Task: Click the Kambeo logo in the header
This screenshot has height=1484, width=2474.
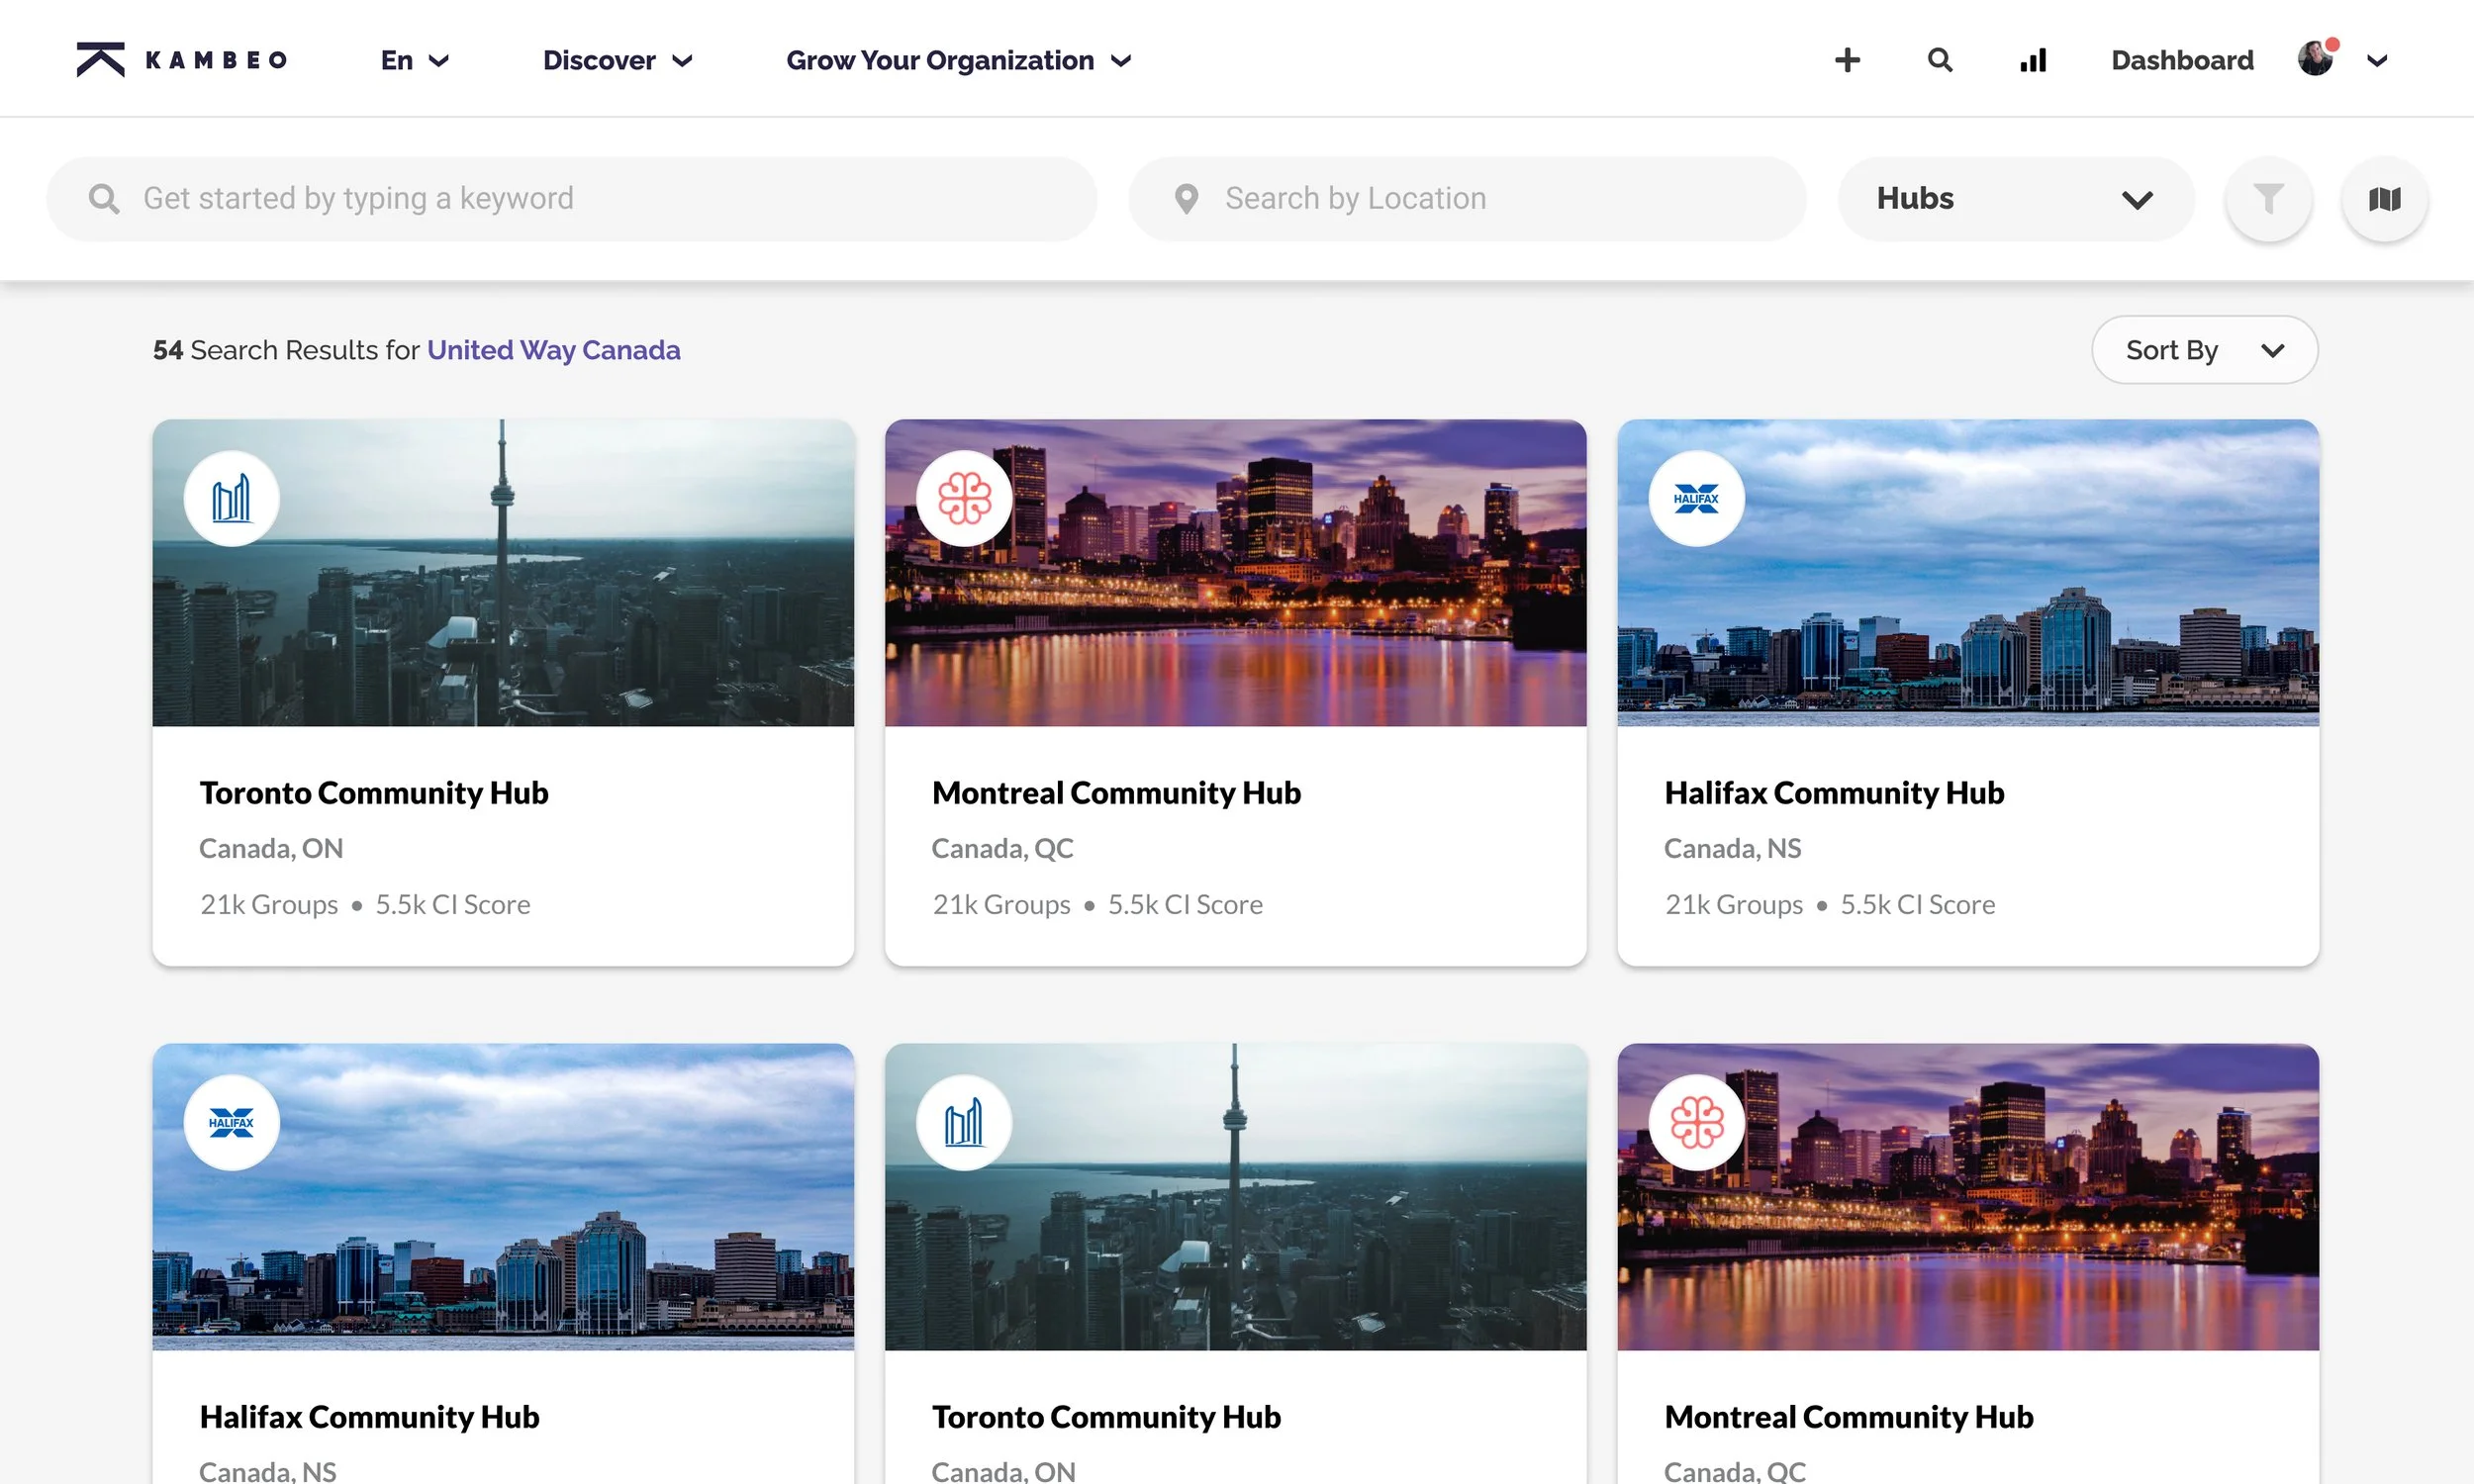Action: click(180, 59)
